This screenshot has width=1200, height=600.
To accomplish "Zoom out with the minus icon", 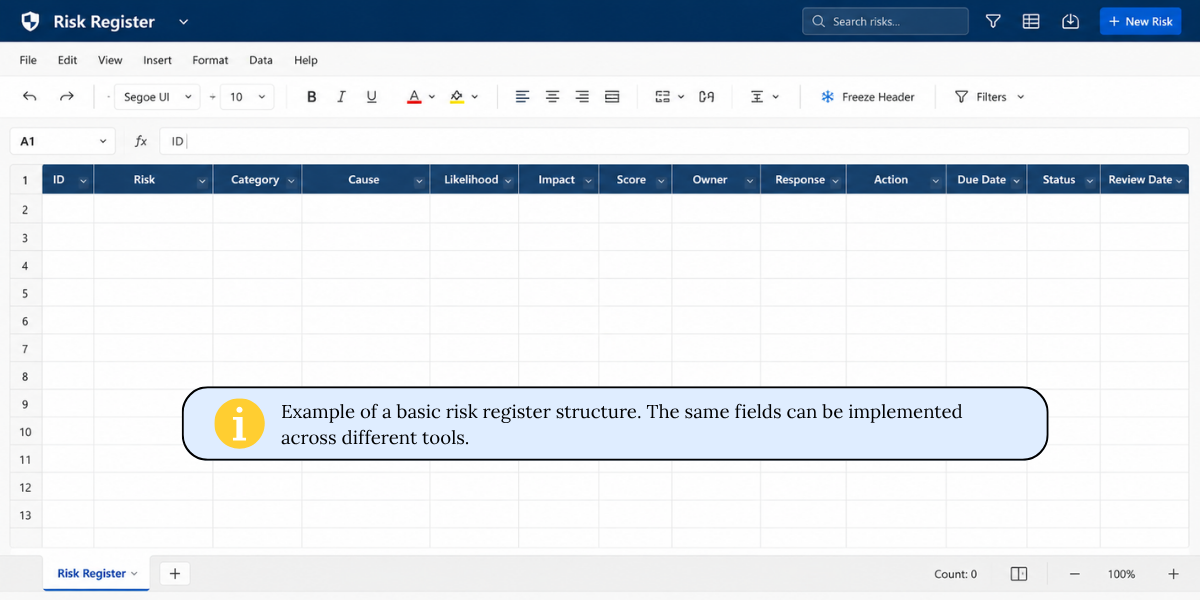I will (x=1075, y=574).
